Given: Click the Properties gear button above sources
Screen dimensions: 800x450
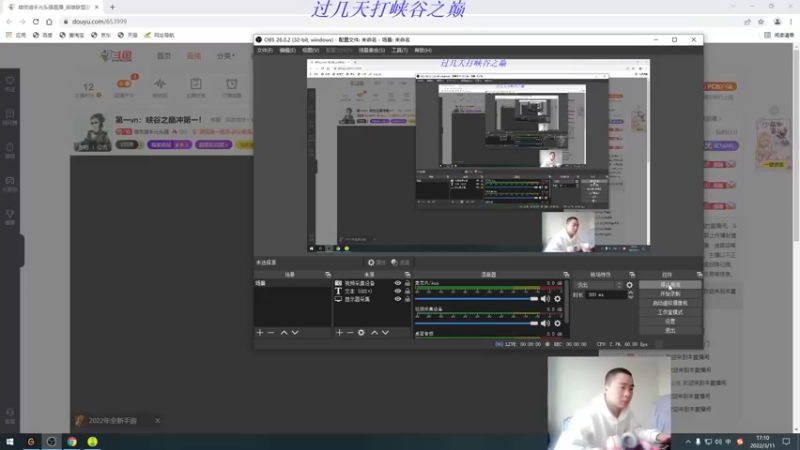Looking at the screenshot, I should (377, 262).
